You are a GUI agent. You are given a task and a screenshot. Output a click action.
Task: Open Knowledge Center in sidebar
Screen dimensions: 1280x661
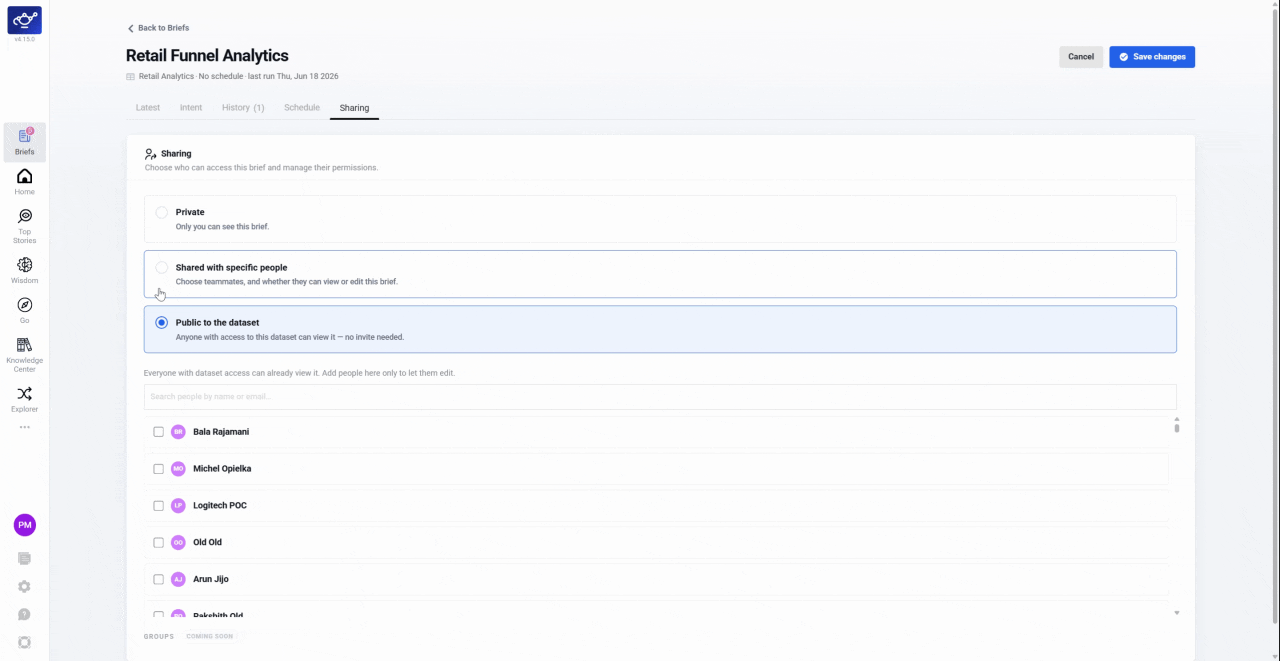(x=24, y=354)
